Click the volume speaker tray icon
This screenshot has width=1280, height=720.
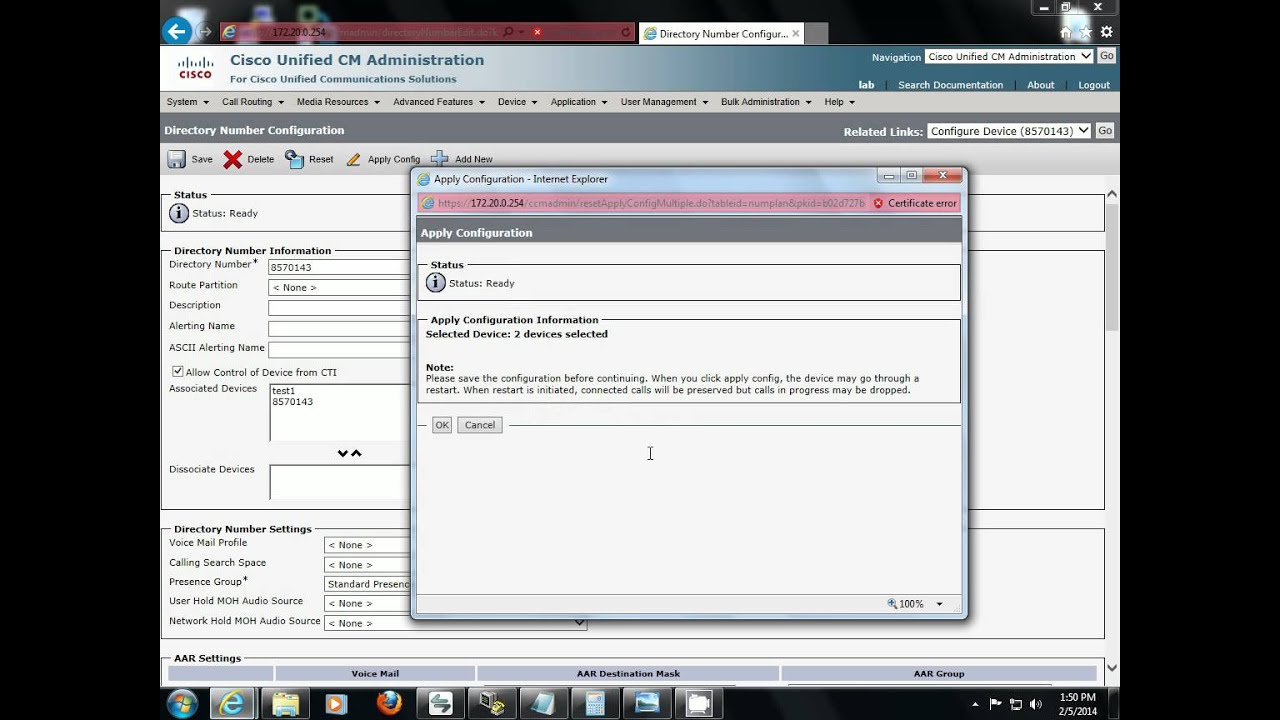pos(1036,704)
